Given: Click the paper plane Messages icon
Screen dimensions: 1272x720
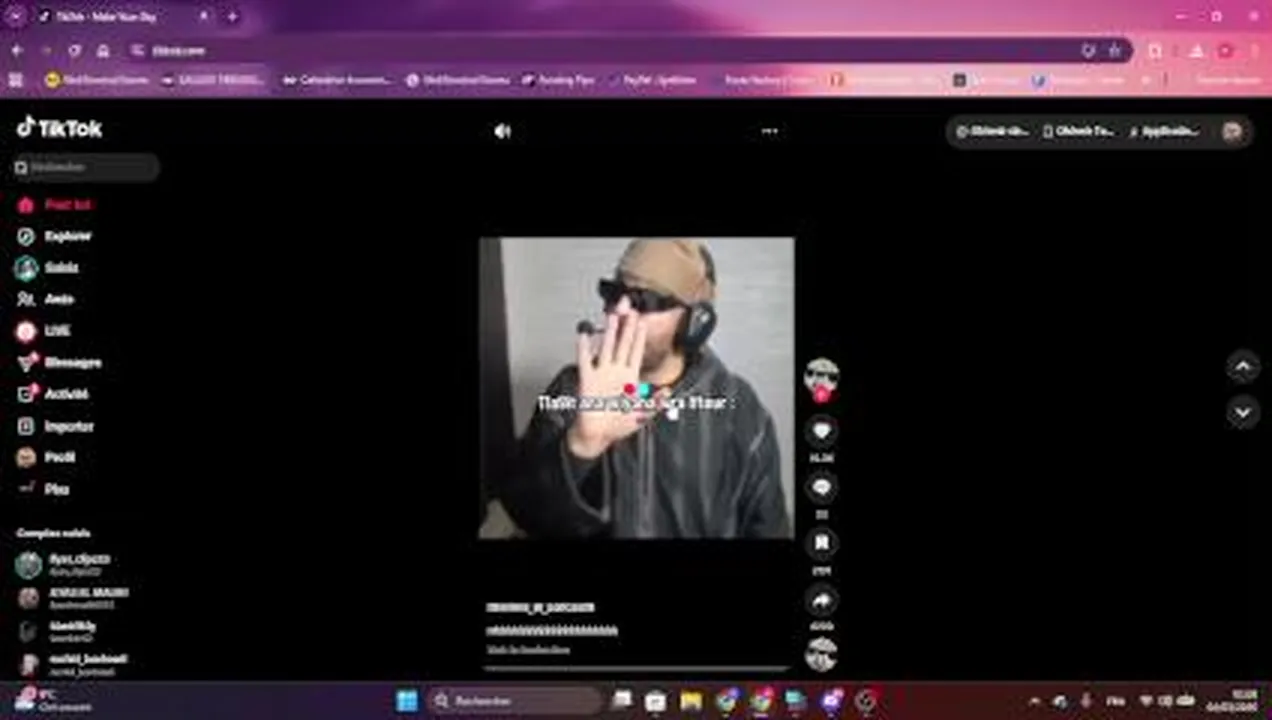Looking at the screenshot, I should (26, 363).
